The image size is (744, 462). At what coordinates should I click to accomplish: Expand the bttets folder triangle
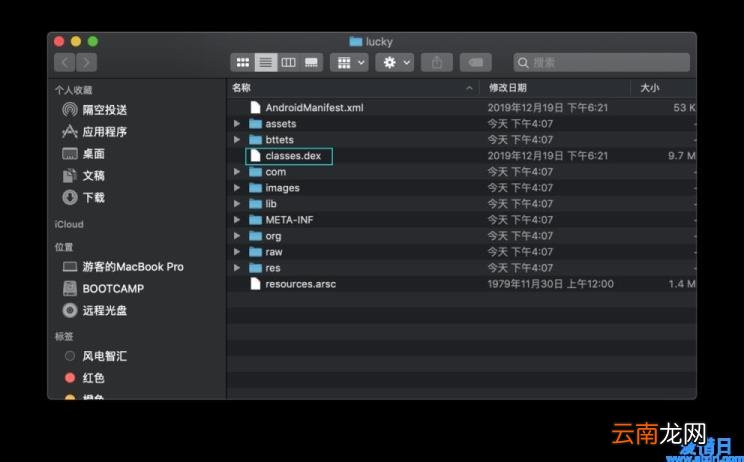[237, 139]
